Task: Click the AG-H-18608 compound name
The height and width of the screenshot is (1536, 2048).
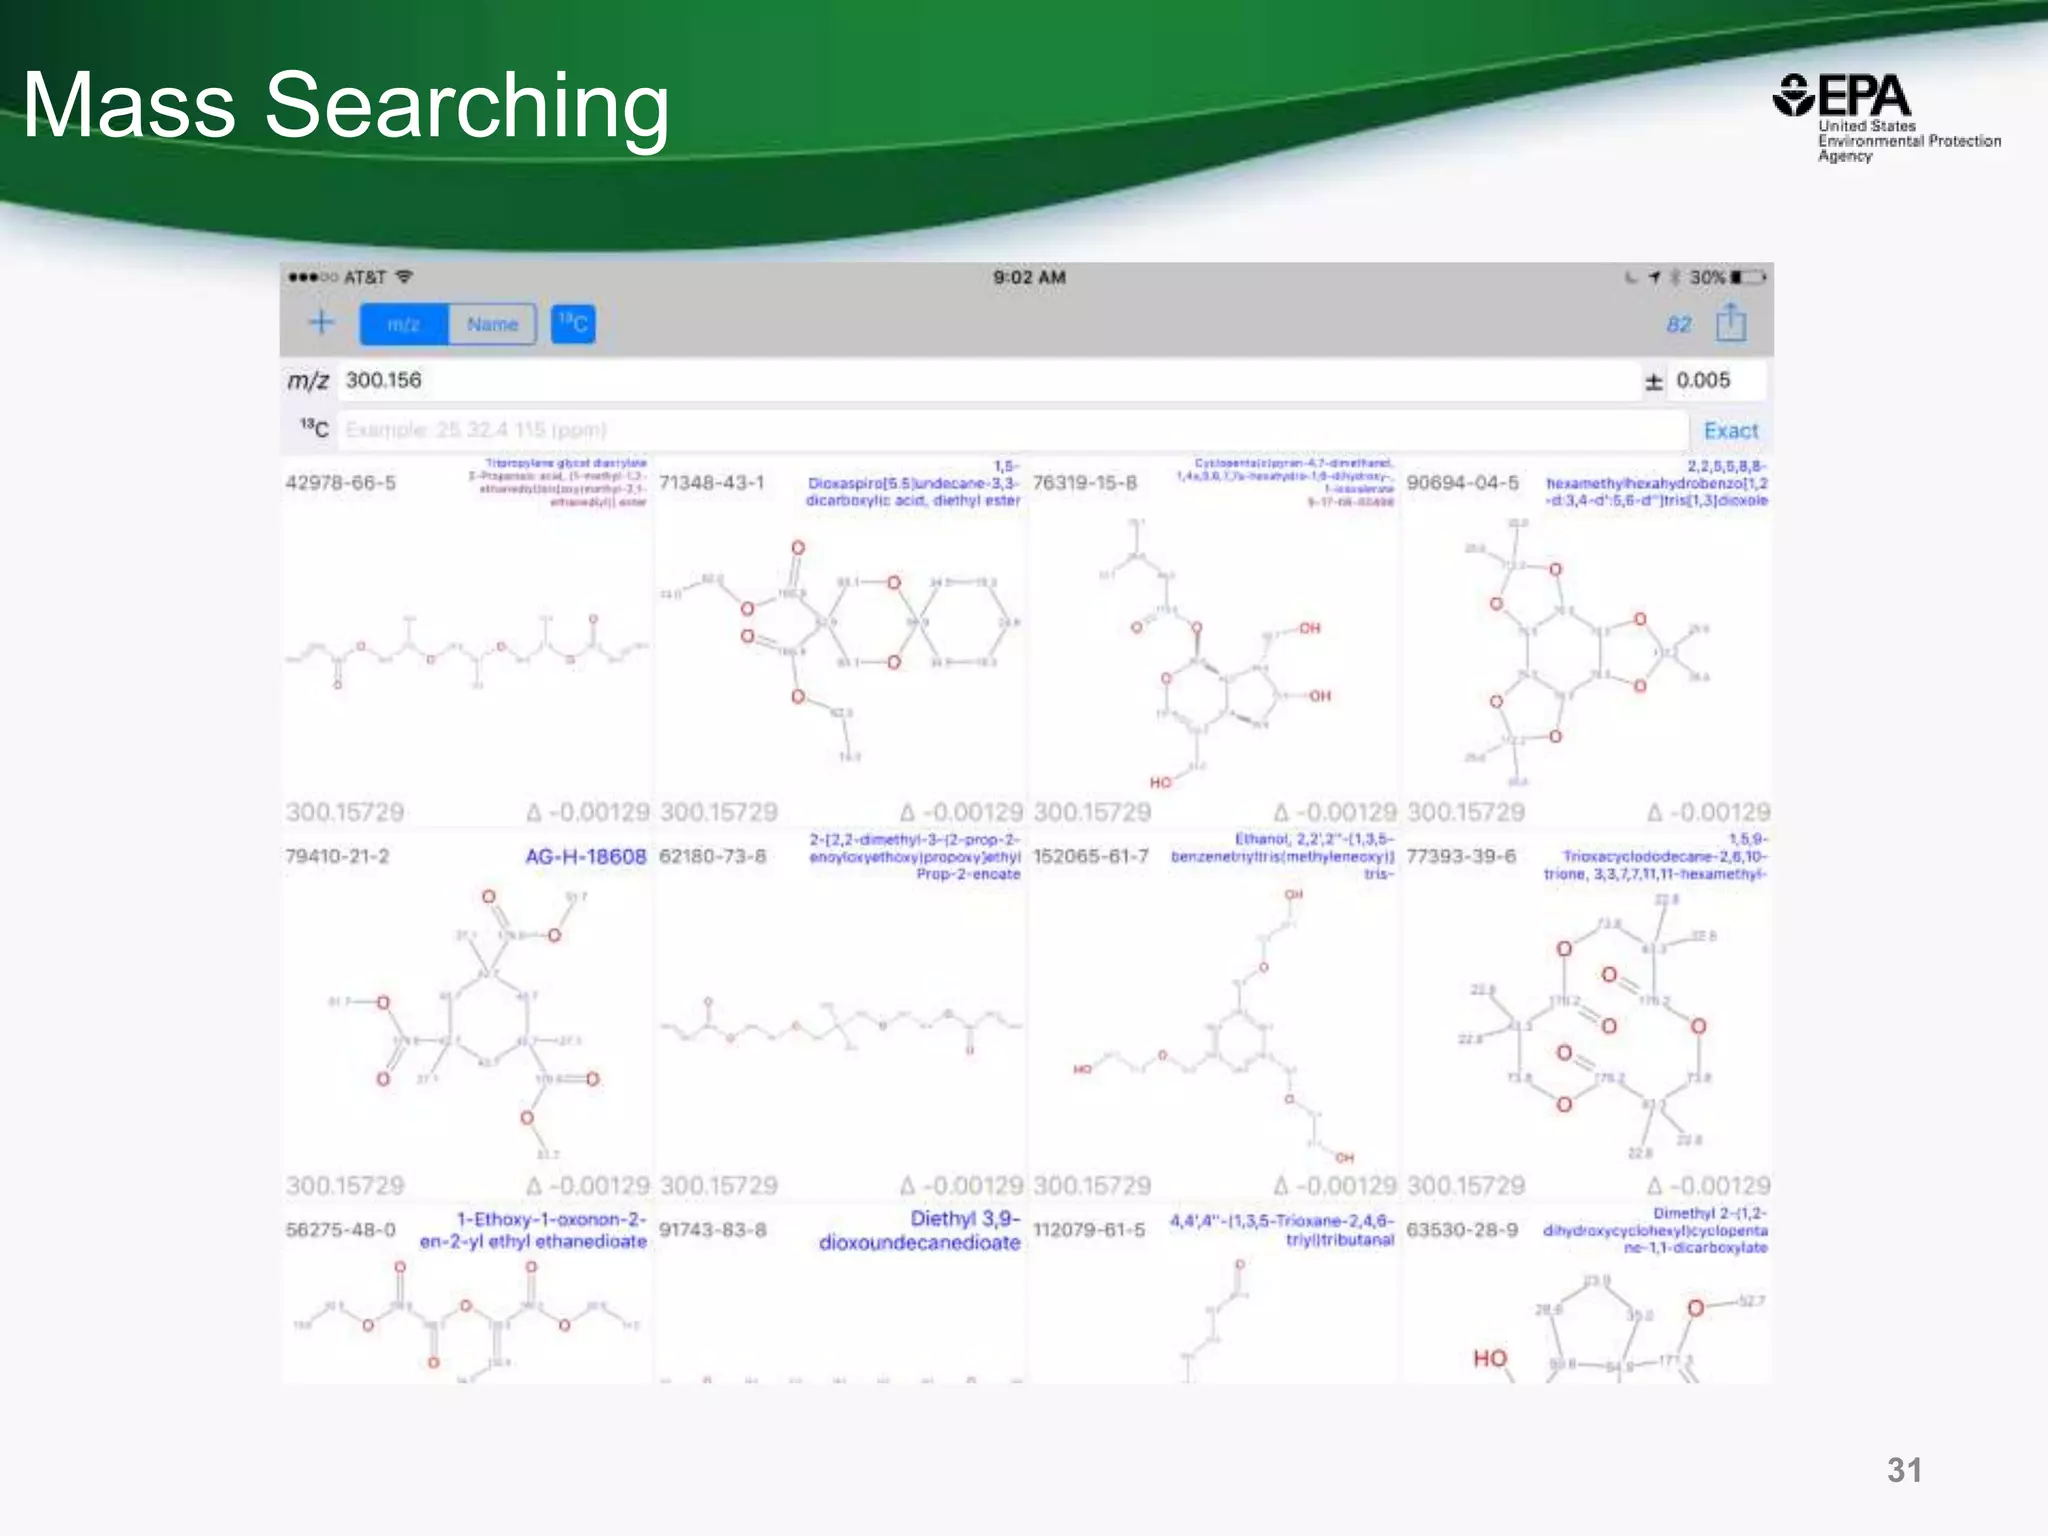Action: tap(586, 856)
